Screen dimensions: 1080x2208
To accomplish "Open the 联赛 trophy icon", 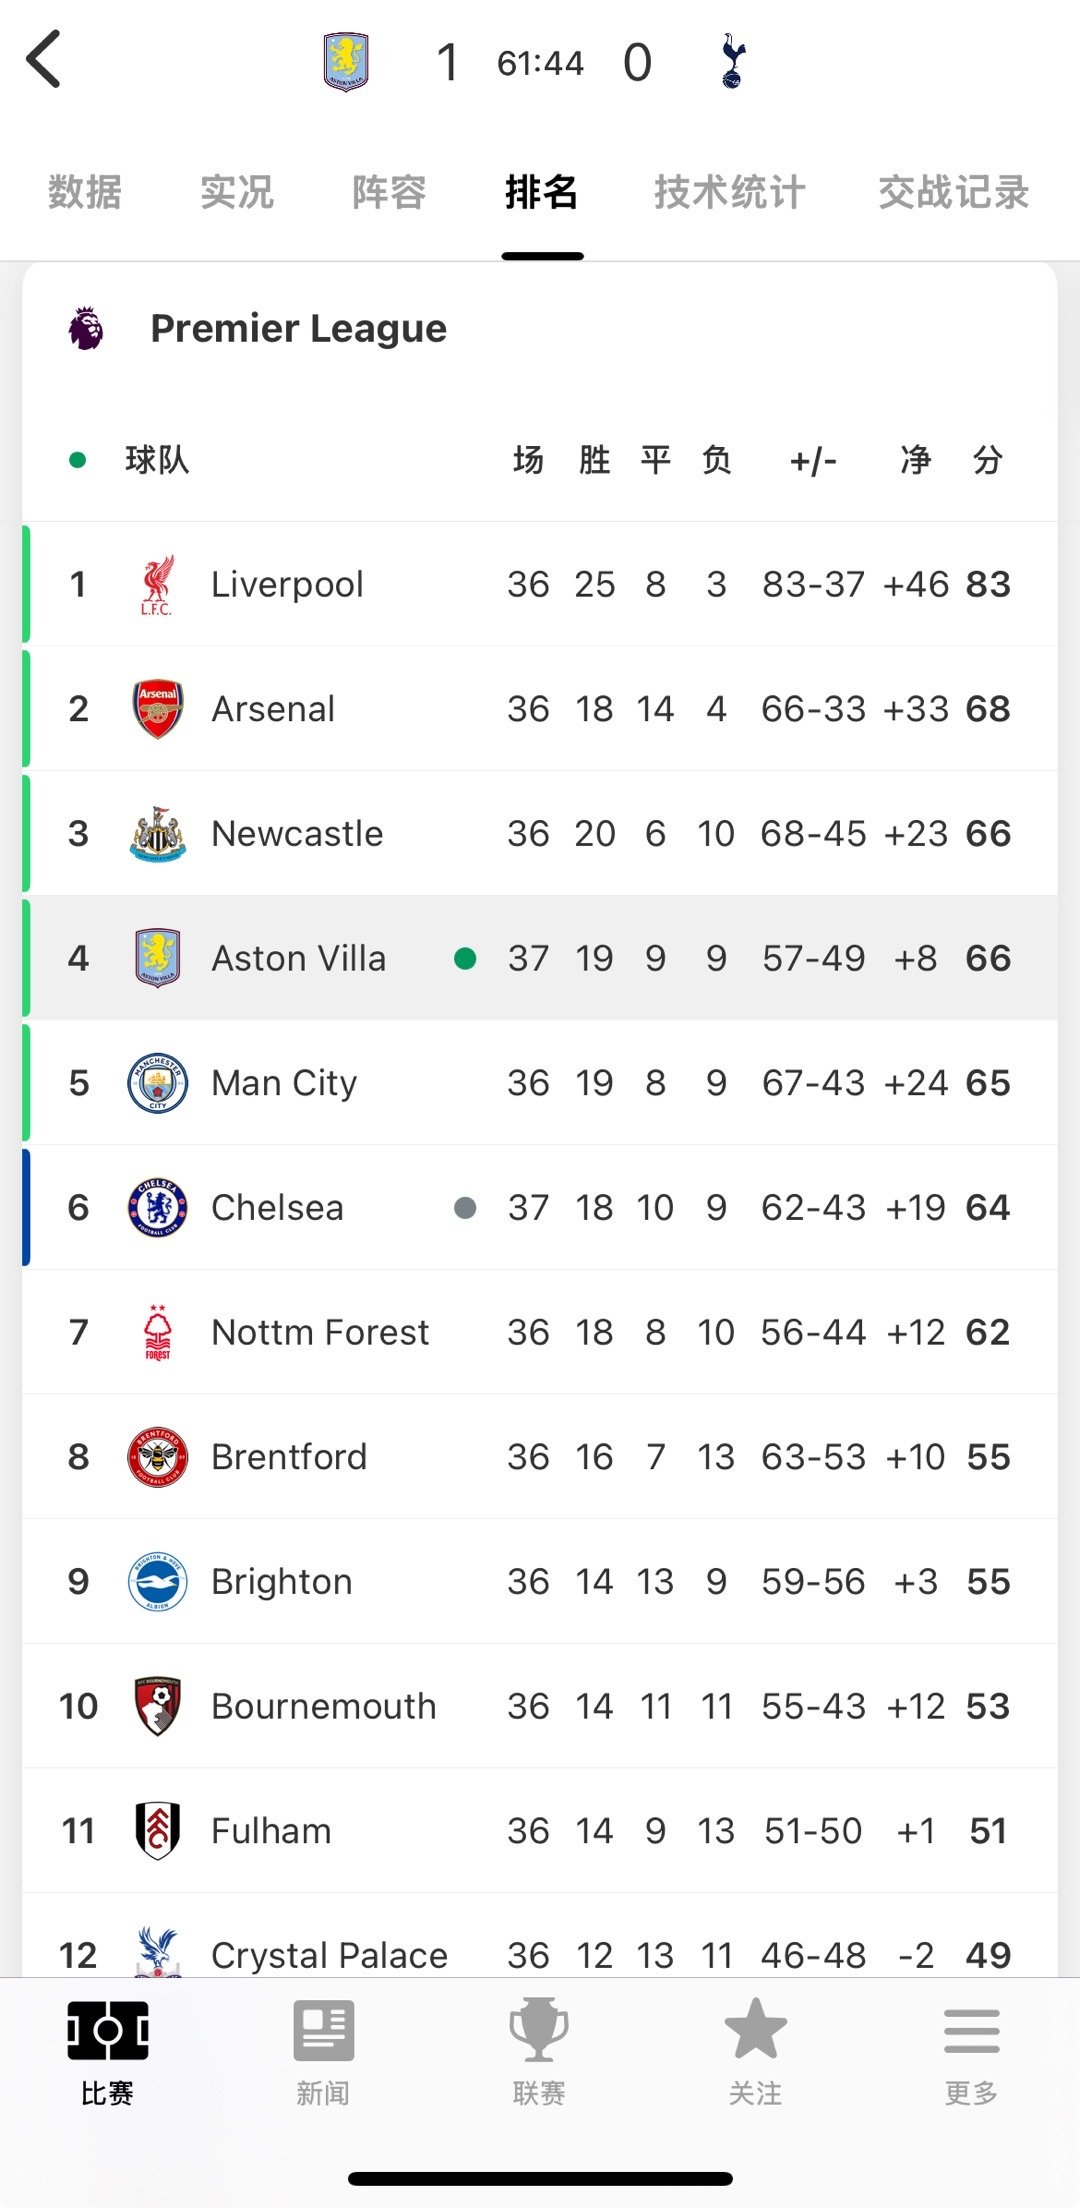I will pyautogui.click(x=539, y=2030).
